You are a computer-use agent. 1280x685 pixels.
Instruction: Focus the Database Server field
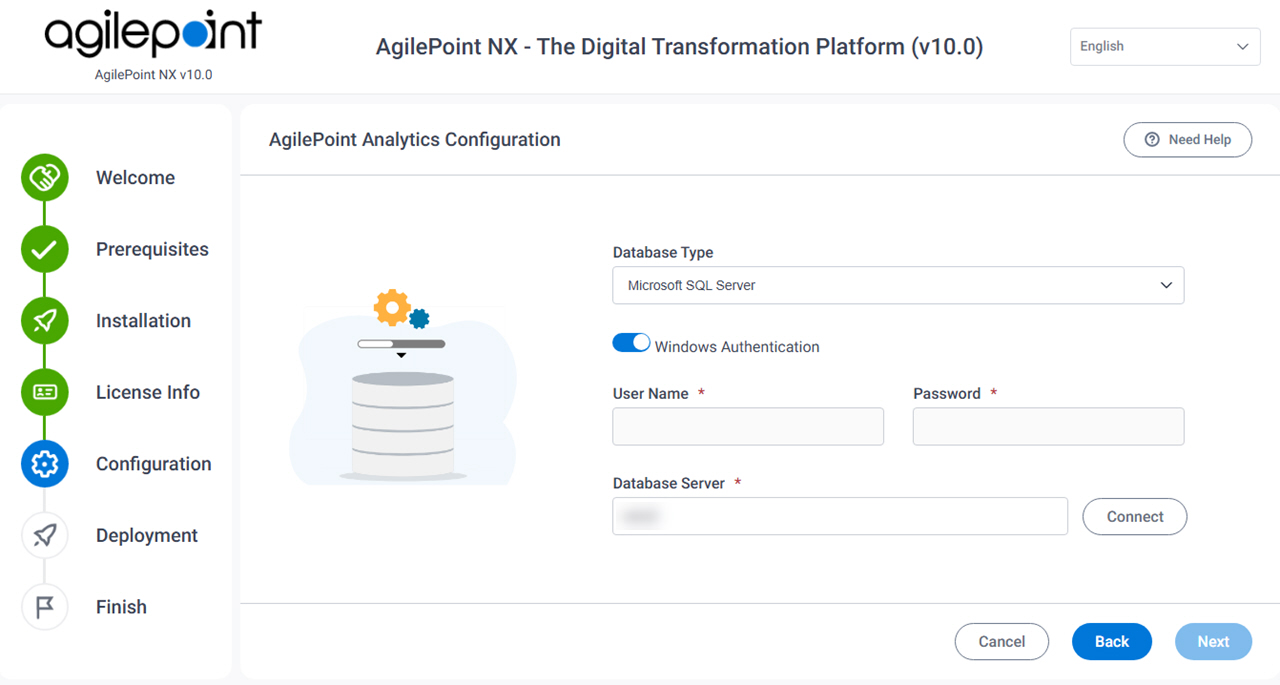pyautogui.click(x=840, y=516)
